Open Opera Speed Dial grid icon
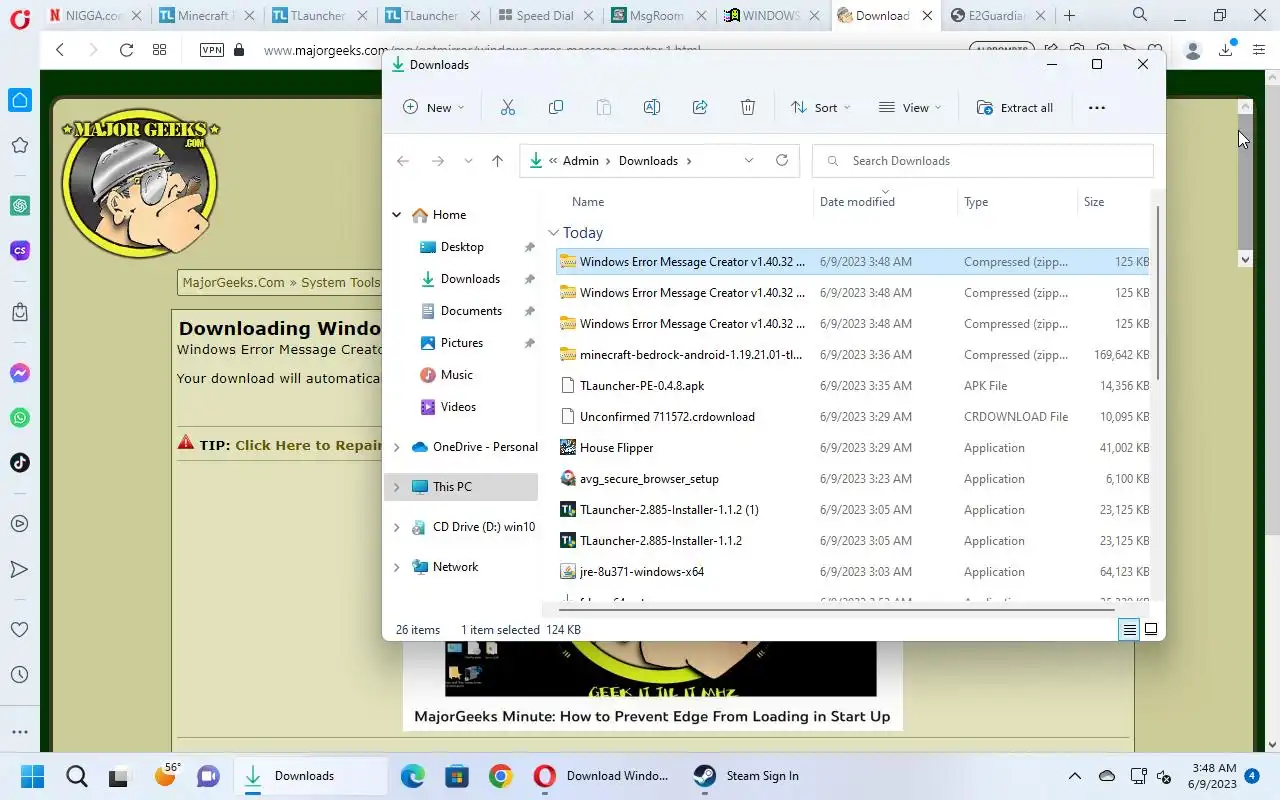This screenshot has height=800, width=1280. pyautogui.click(x=159, y=50)
